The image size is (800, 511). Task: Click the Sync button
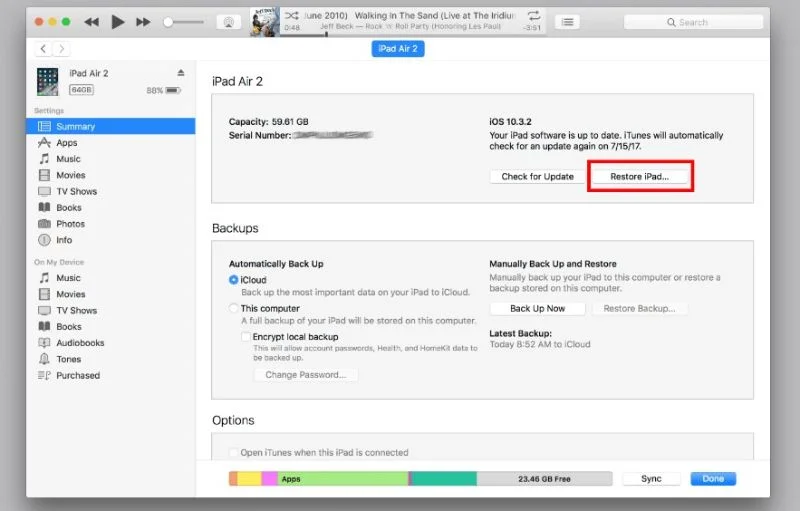[651, 478]
